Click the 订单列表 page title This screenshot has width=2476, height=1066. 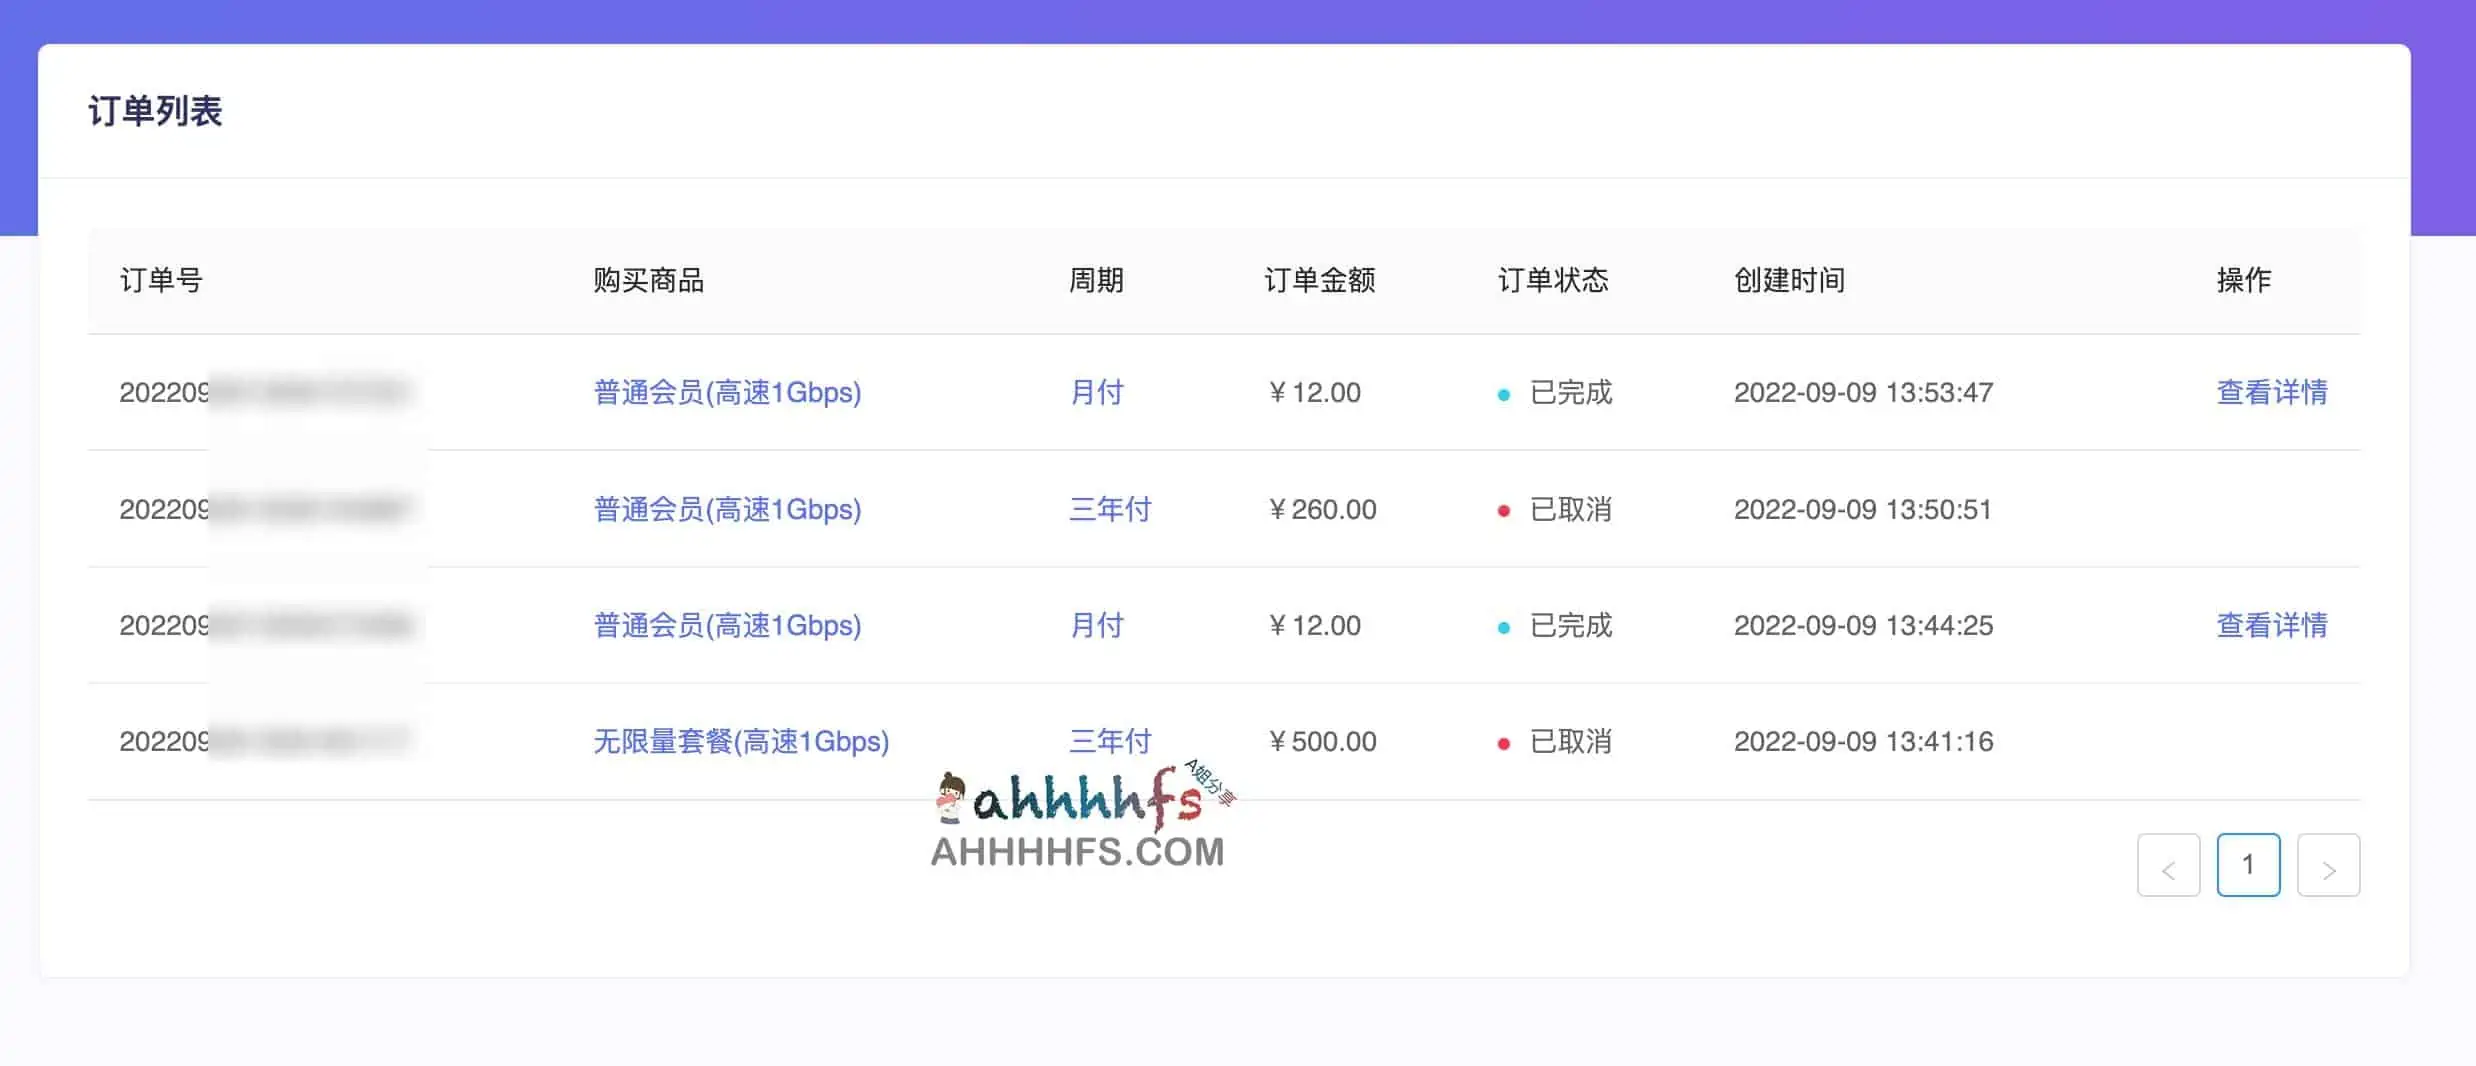(x=156, y=112)
